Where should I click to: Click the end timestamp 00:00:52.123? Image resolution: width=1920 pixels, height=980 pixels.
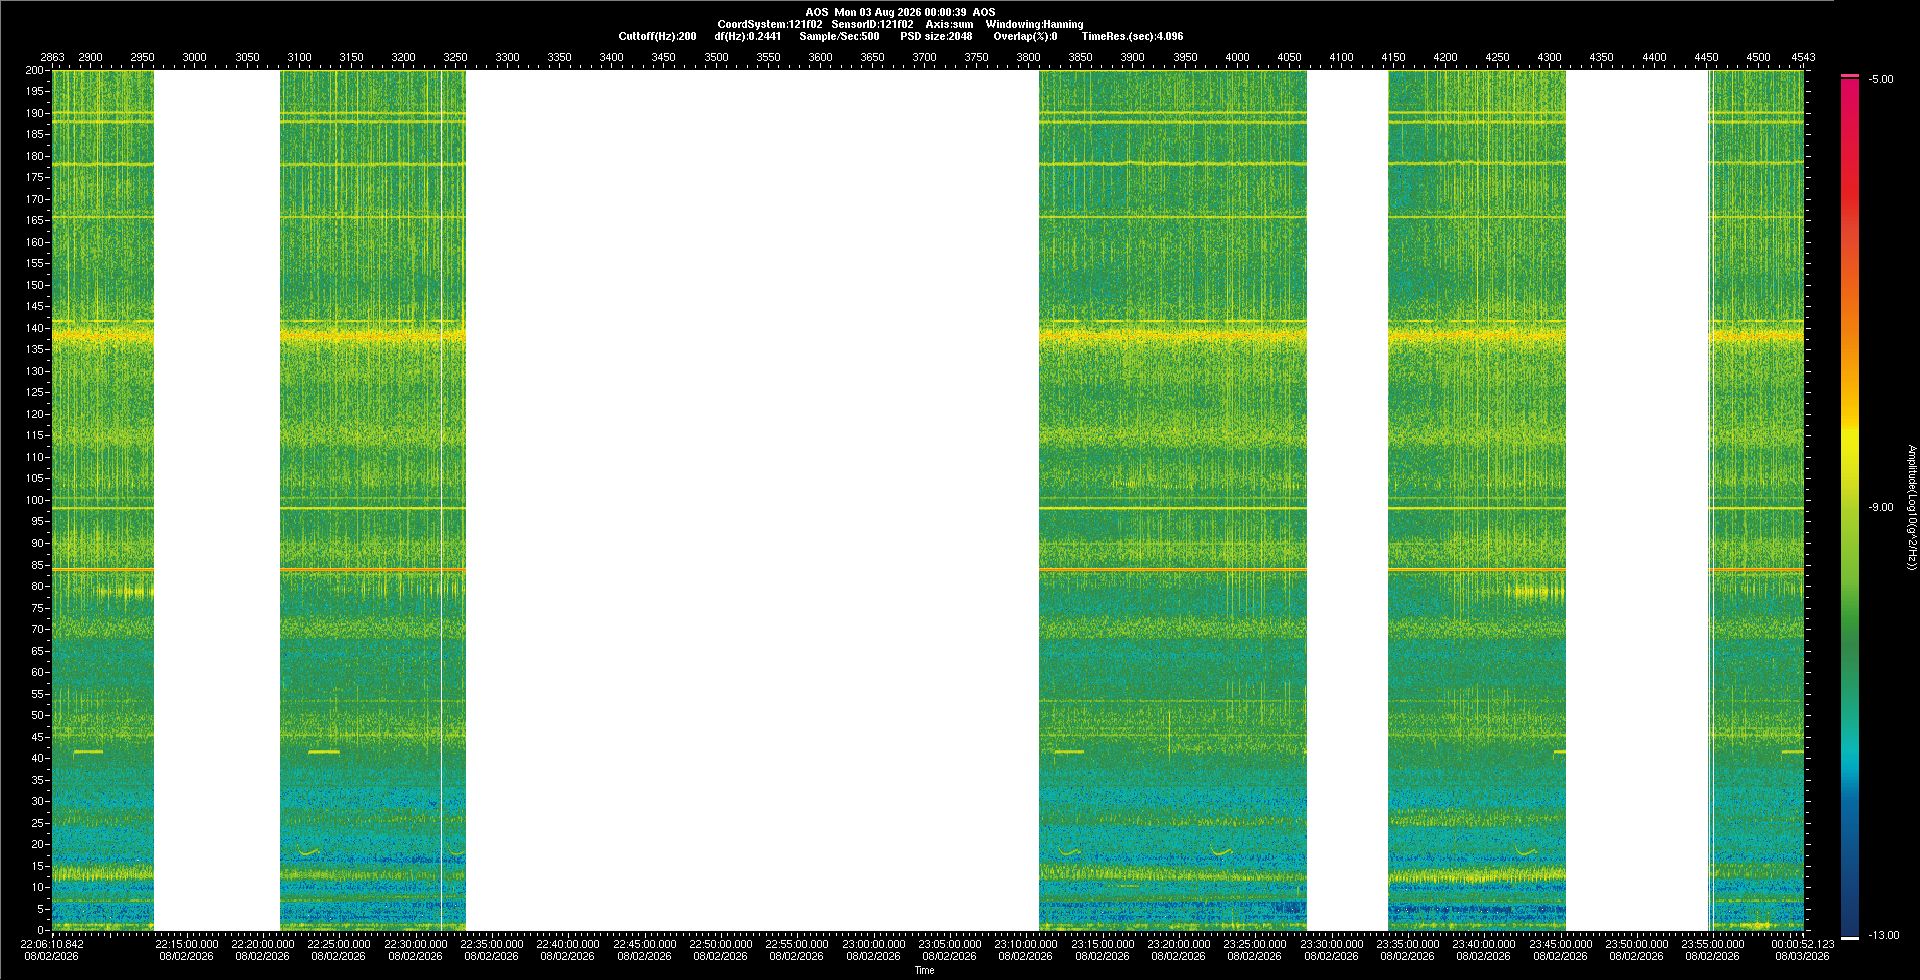[x=1803, y=943]
